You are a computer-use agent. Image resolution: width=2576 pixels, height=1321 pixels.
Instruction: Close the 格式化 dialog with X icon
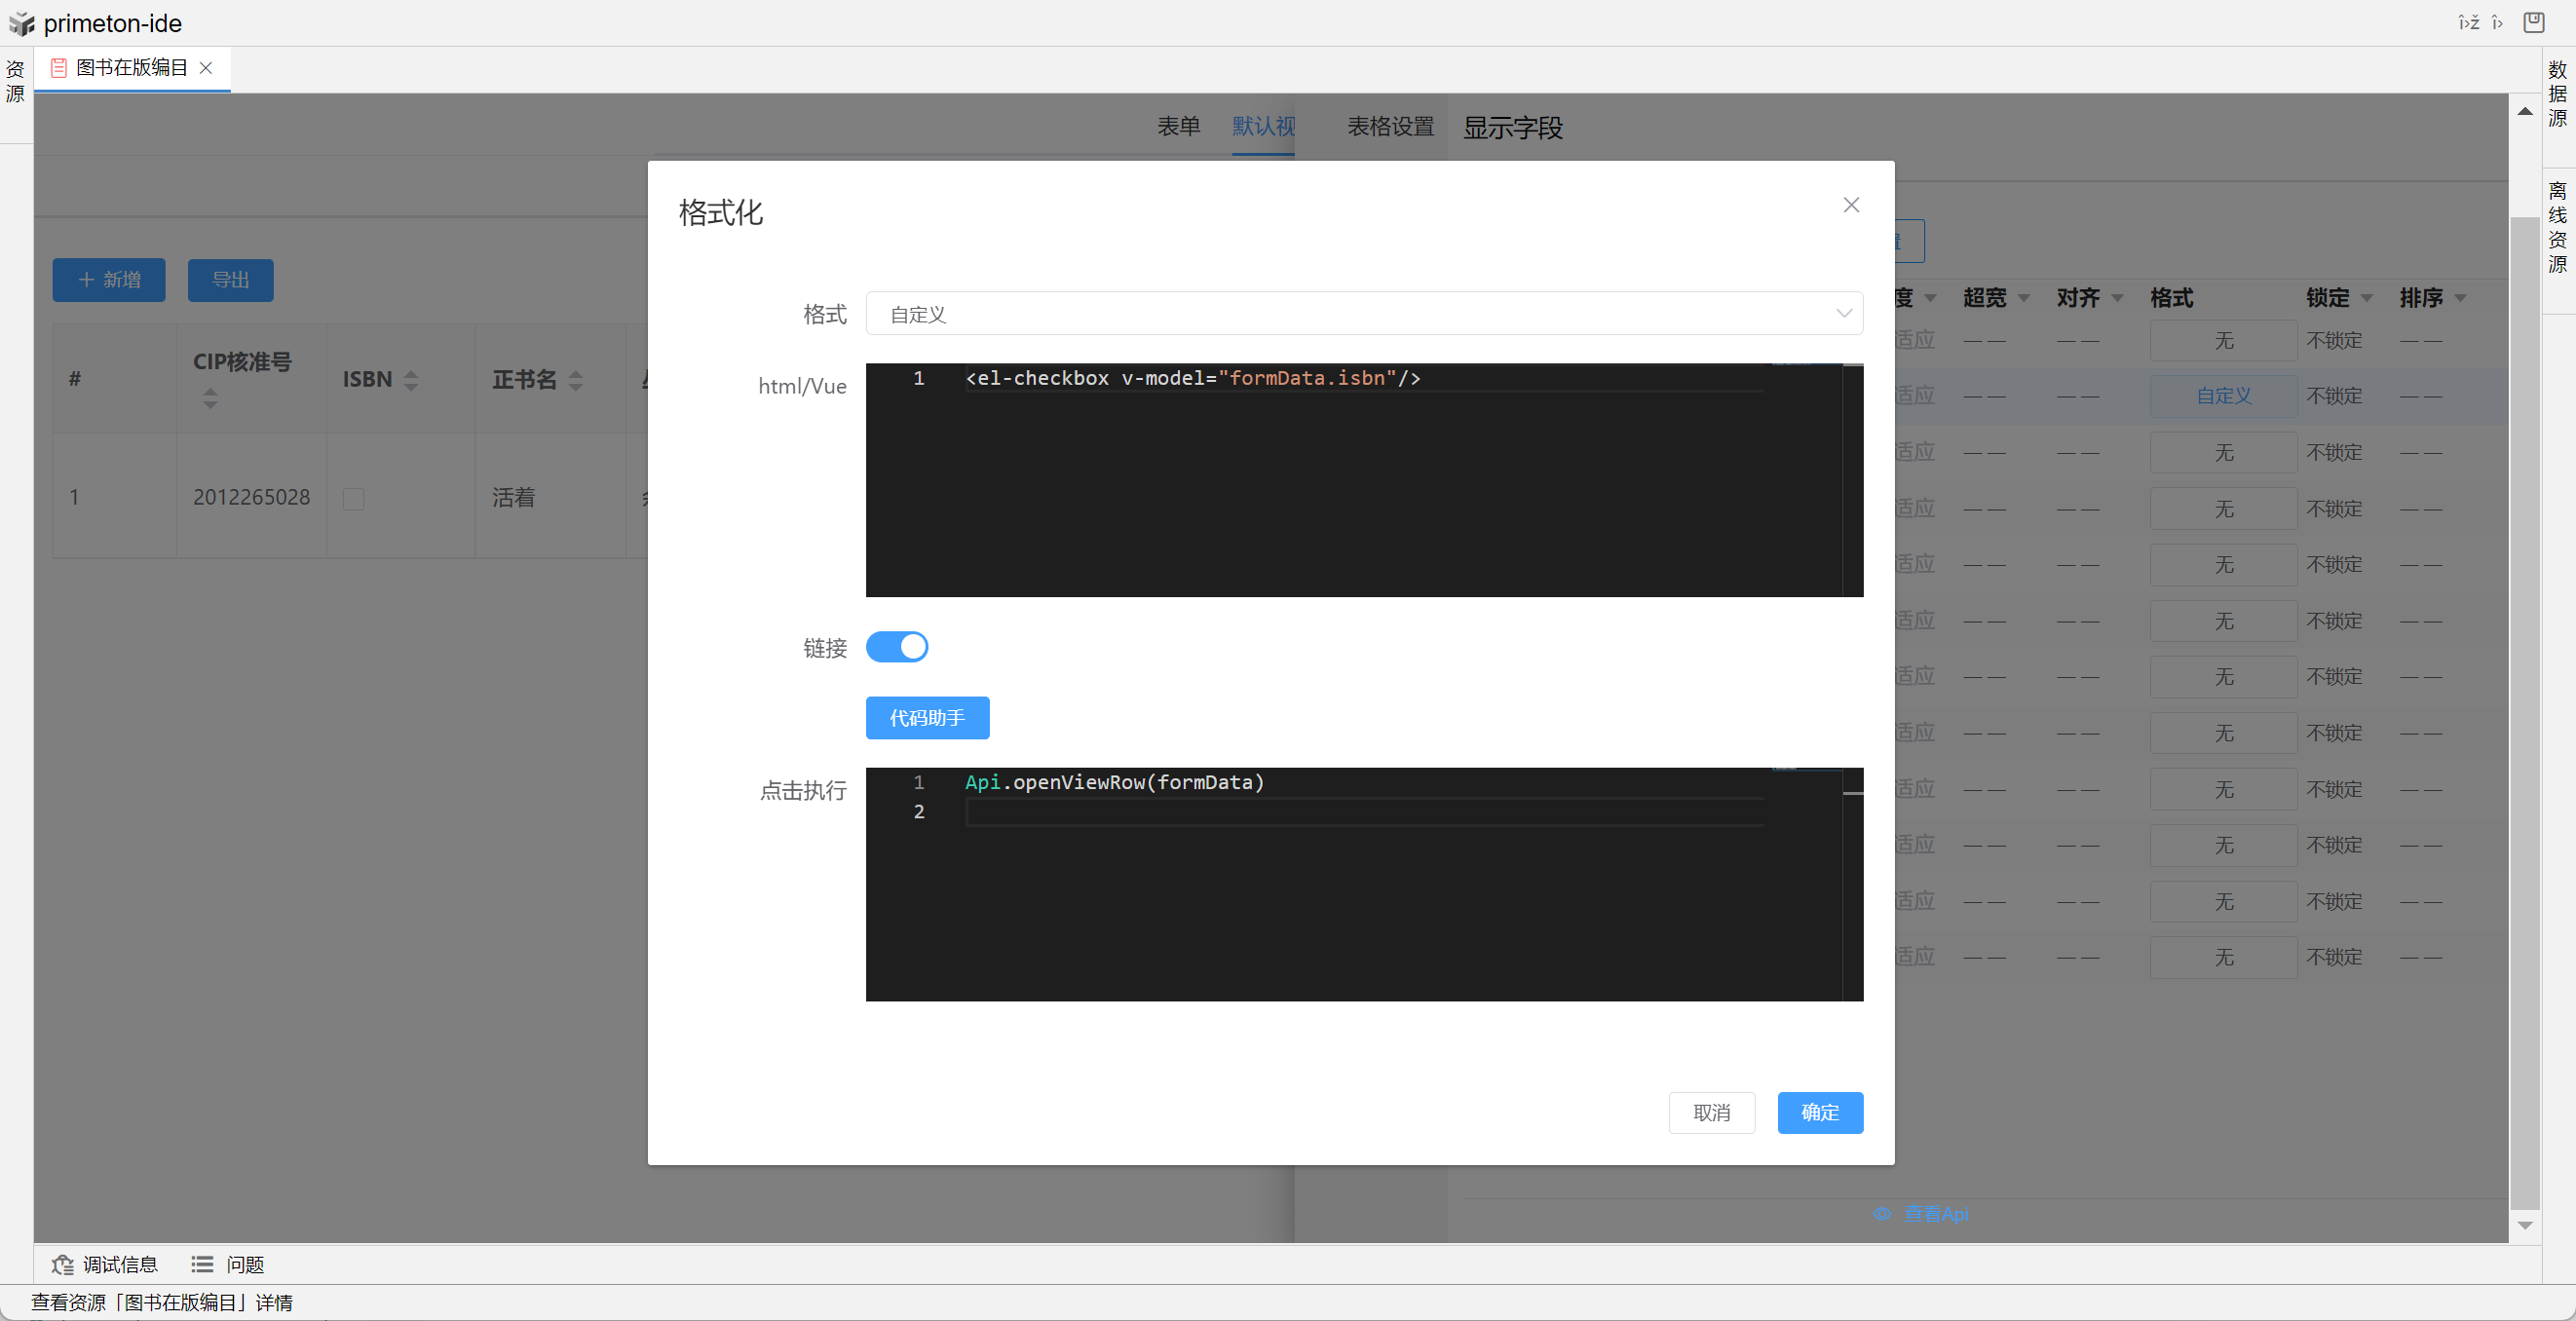[1851, 205]
